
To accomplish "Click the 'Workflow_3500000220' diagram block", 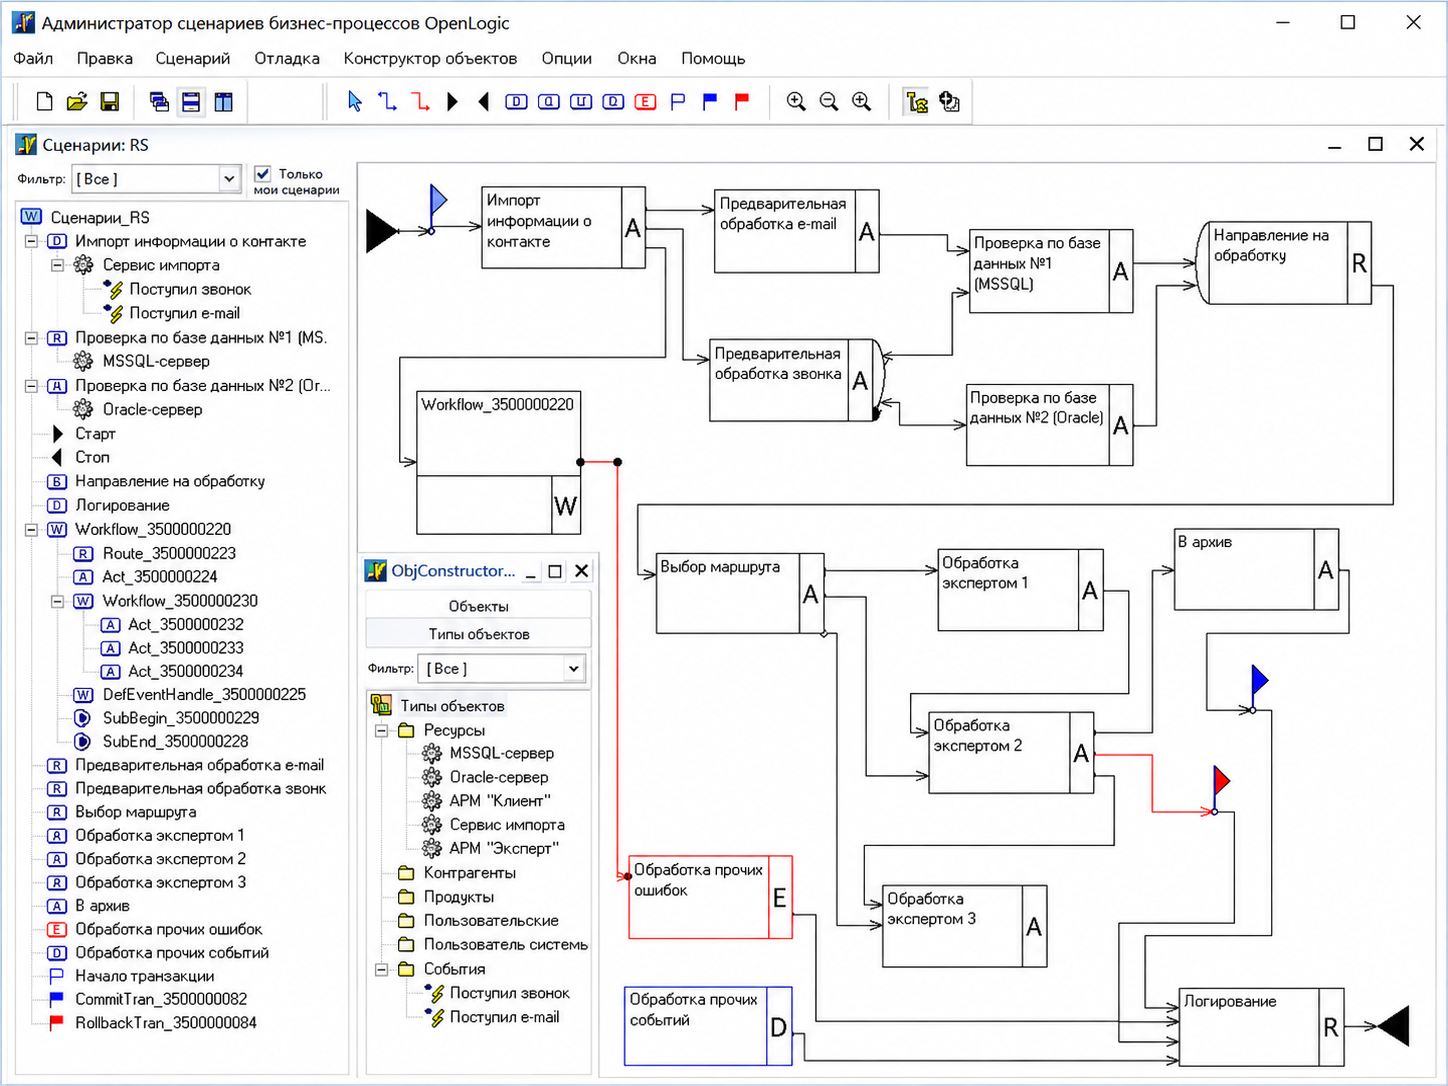I will click(x=498, y=462).
